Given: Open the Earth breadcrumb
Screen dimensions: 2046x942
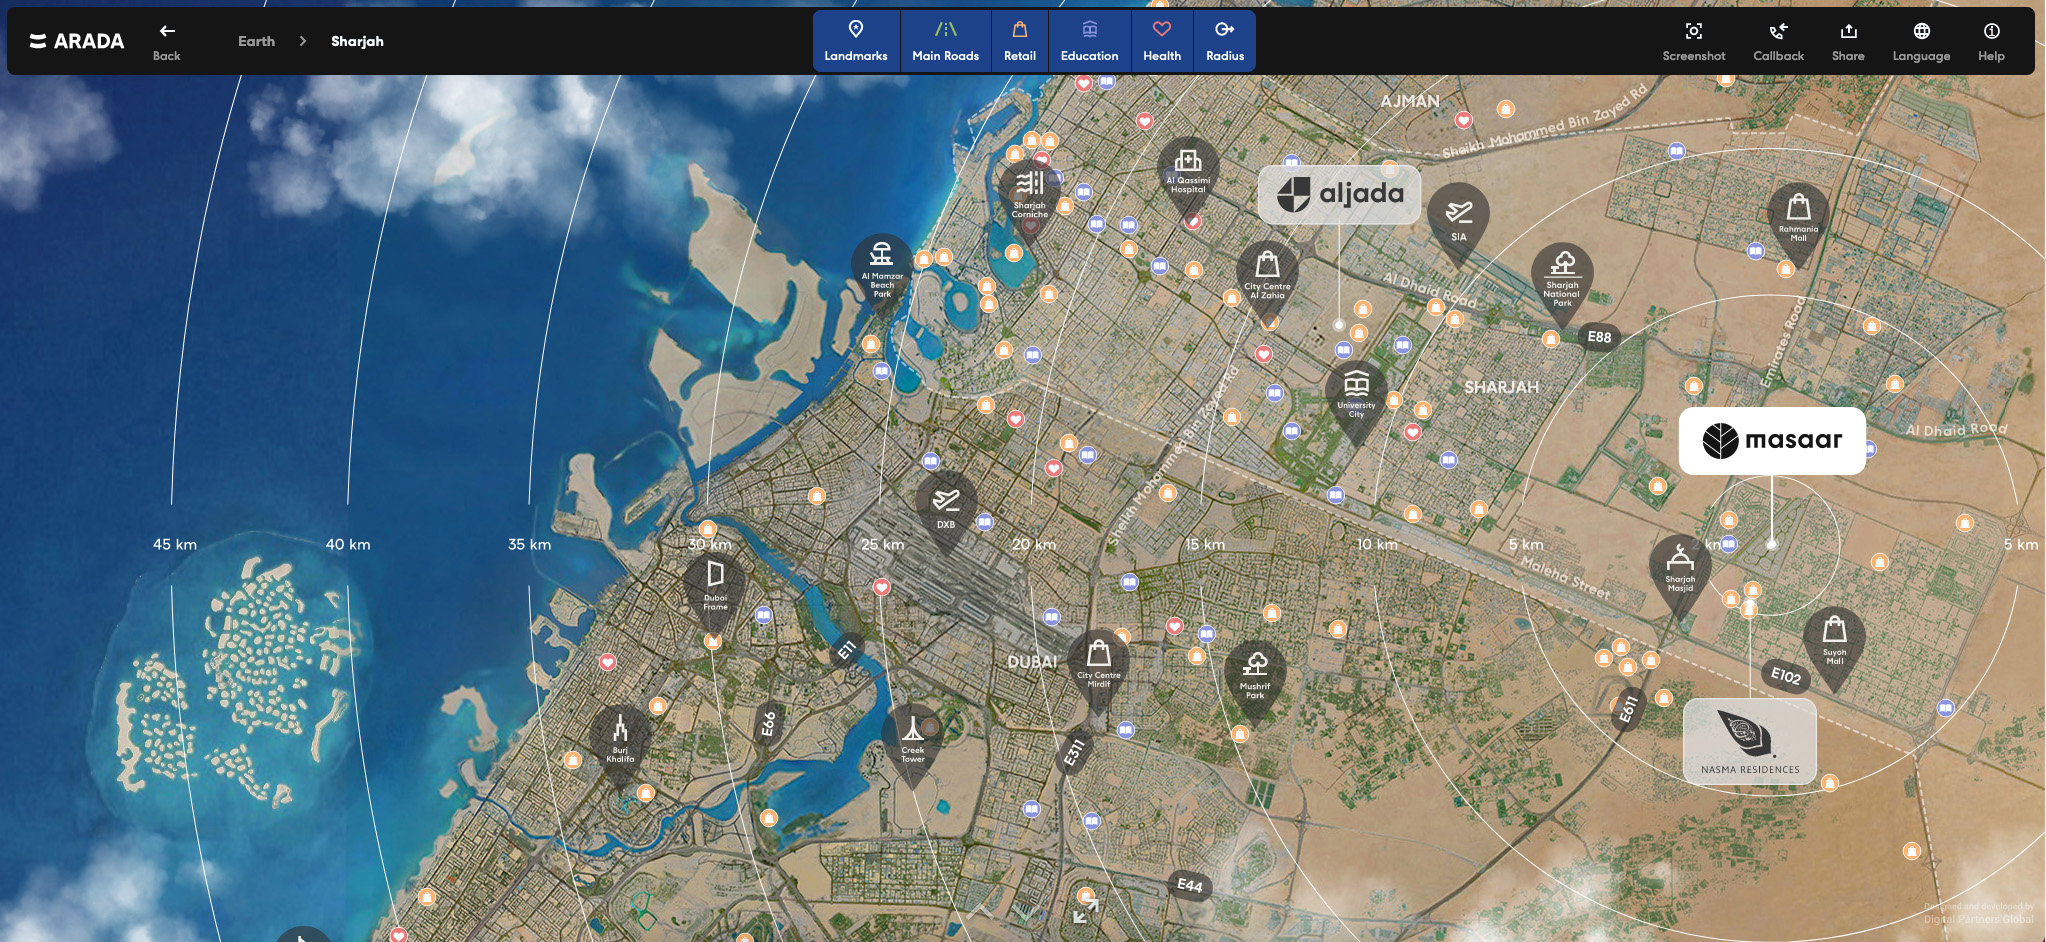Looking at the screenshot, I should click(256, 41).
